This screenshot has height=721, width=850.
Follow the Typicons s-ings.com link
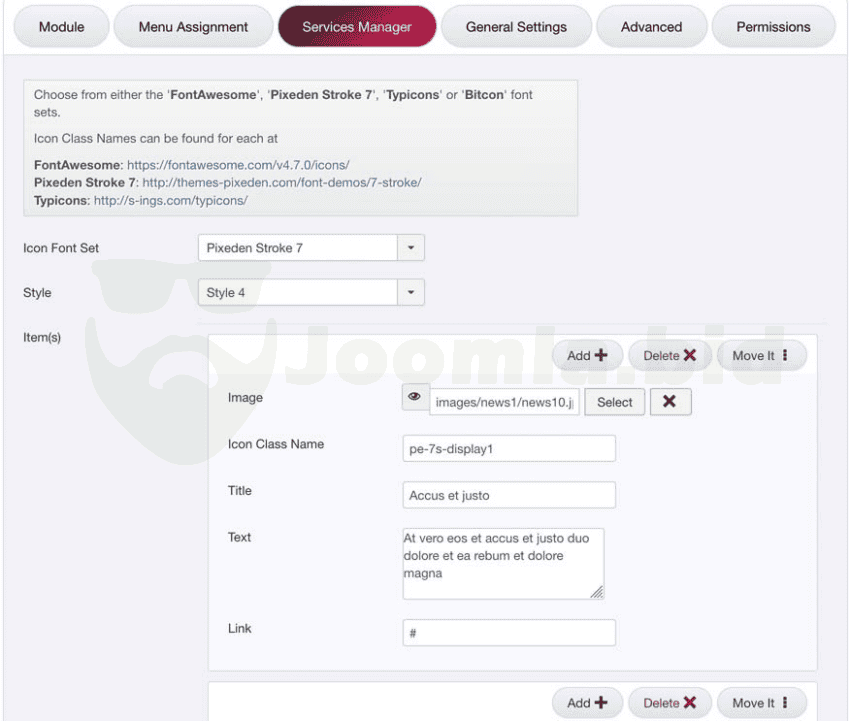pos(170,200)
